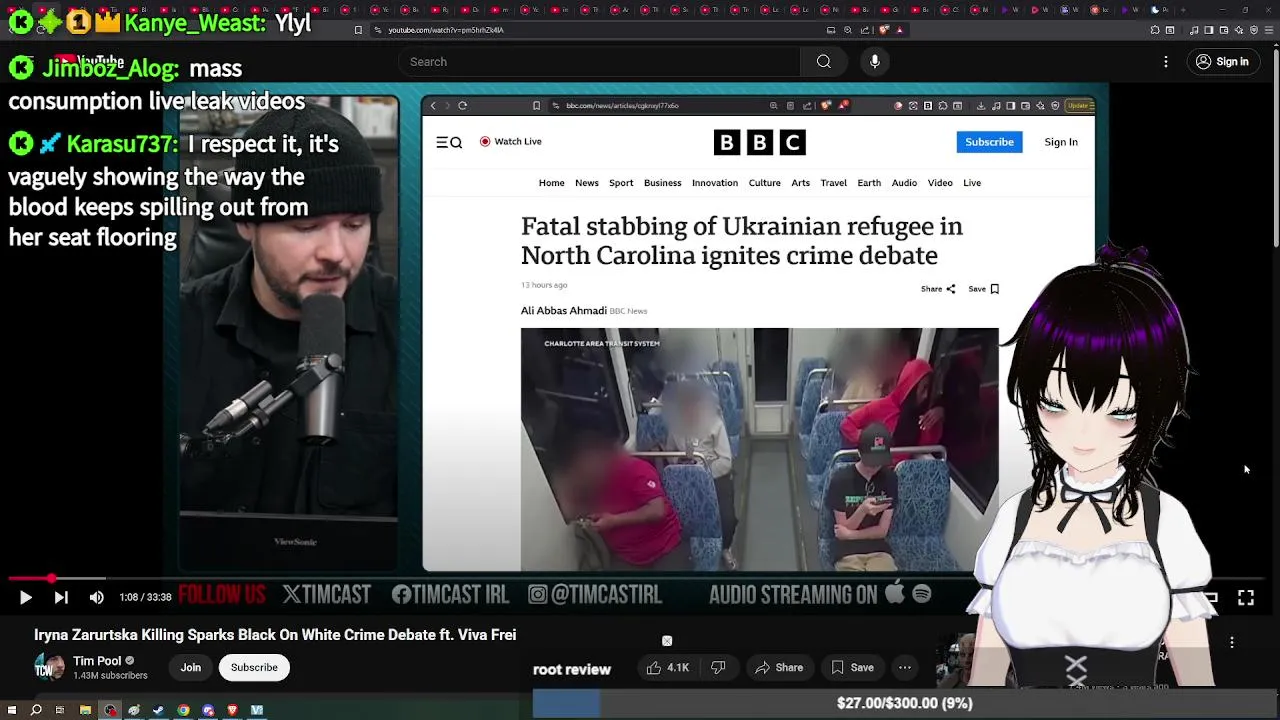Open Brave browser from taskbar
Screen dimensions: 1280x720
(232, 710)
